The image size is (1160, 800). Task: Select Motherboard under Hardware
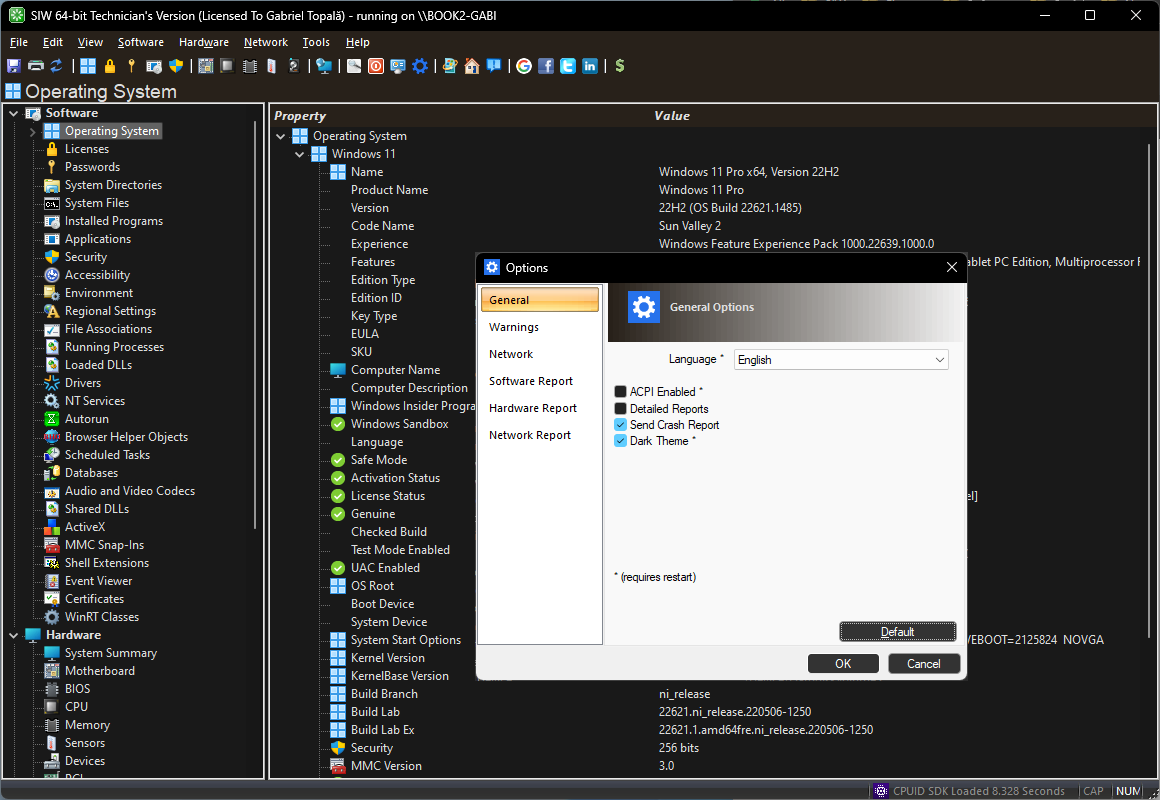(x=100, y=671)
